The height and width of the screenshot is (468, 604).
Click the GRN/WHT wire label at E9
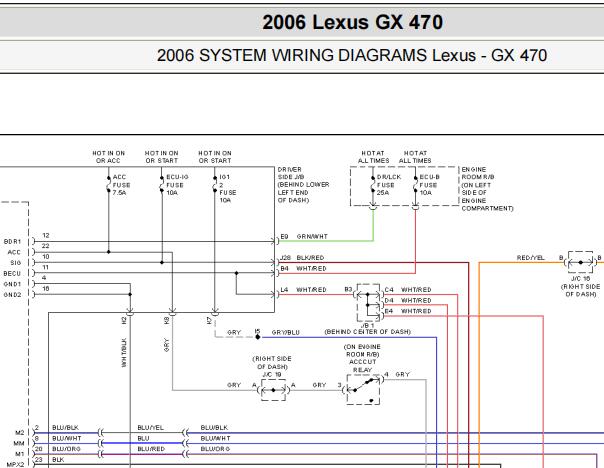[x=312, y=237]
